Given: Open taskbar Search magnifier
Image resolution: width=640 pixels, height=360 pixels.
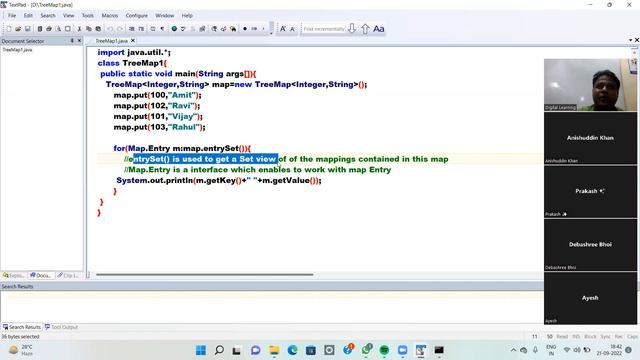Looking at the screenshot, I should 219,350.
